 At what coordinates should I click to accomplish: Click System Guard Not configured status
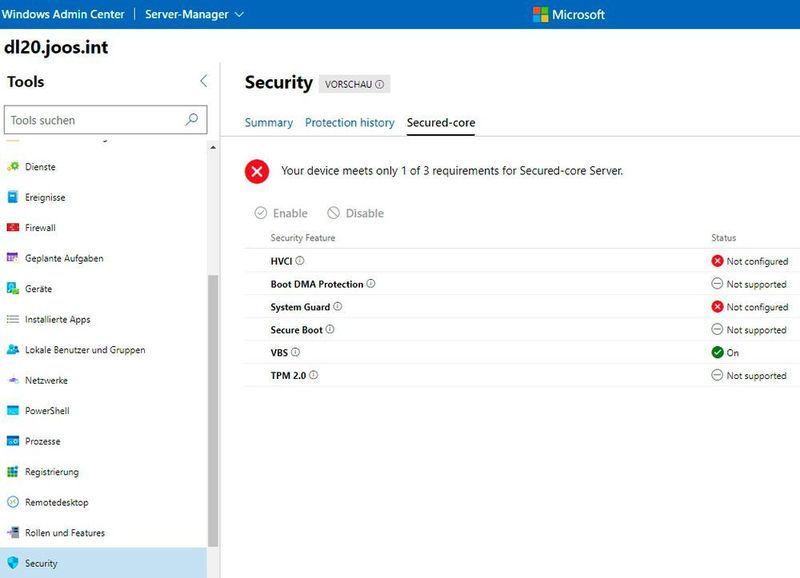[749, 307]
